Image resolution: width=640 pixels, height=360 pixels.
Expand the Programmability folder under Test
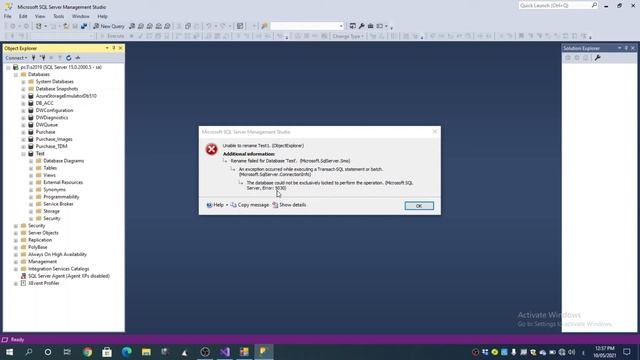click(31, 197)
